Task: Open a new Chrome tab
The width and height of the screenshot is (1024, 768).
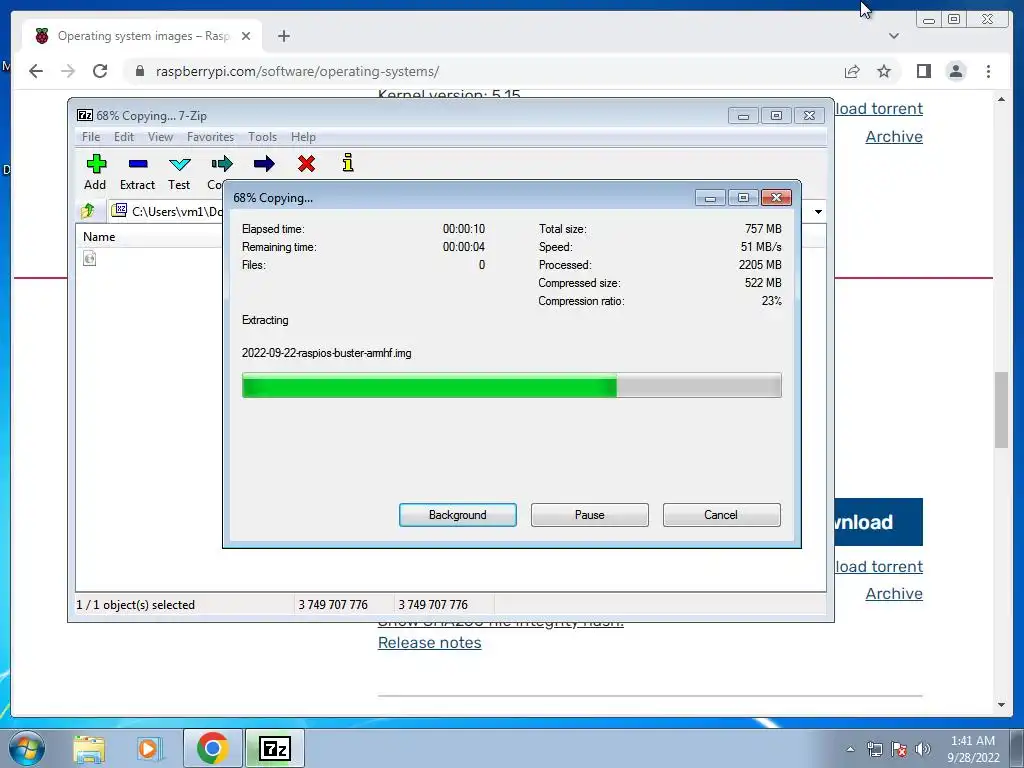Action: (x=283, y=36)
